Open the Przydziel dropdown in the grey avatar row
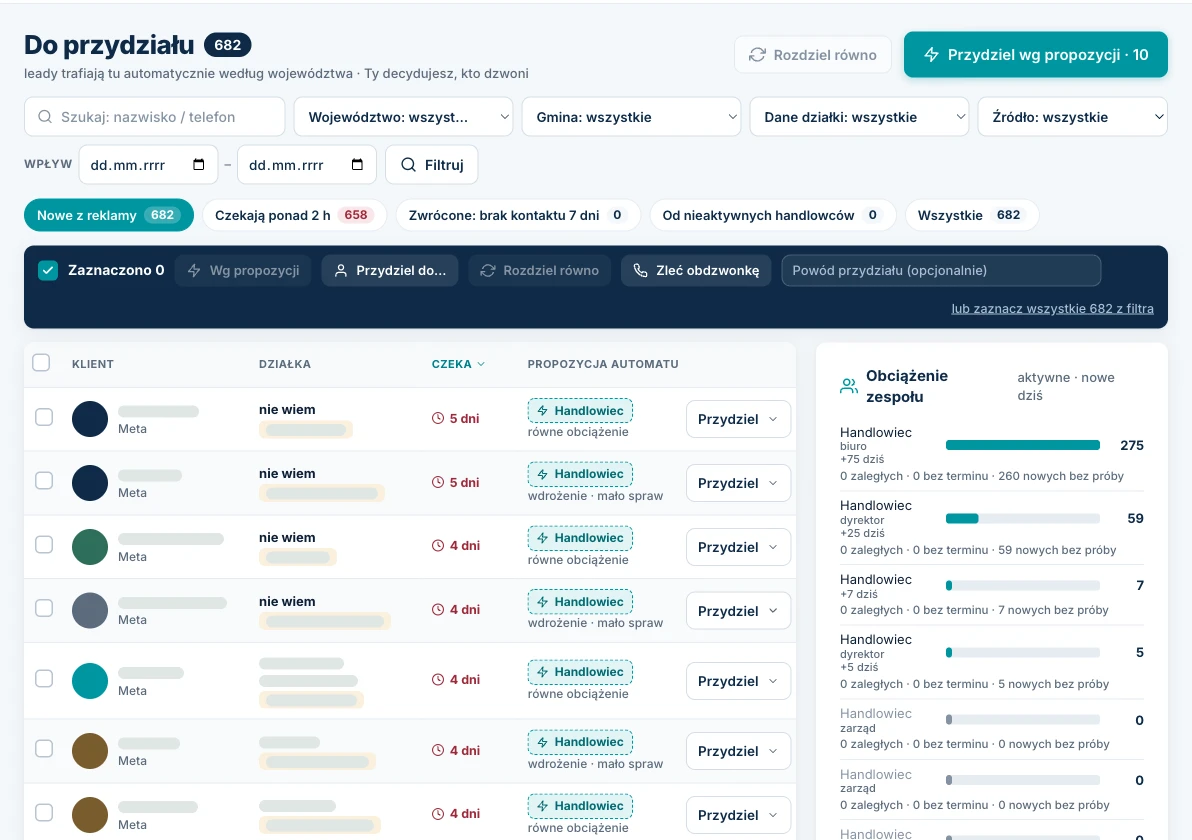This screenshot has width=1192, height=840. (x=738, y=610)
